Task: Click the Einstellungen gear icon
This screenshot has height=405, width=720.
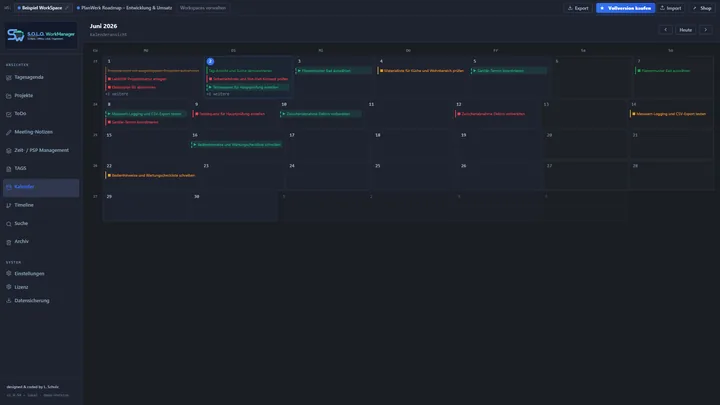Action: pos(9,273)
